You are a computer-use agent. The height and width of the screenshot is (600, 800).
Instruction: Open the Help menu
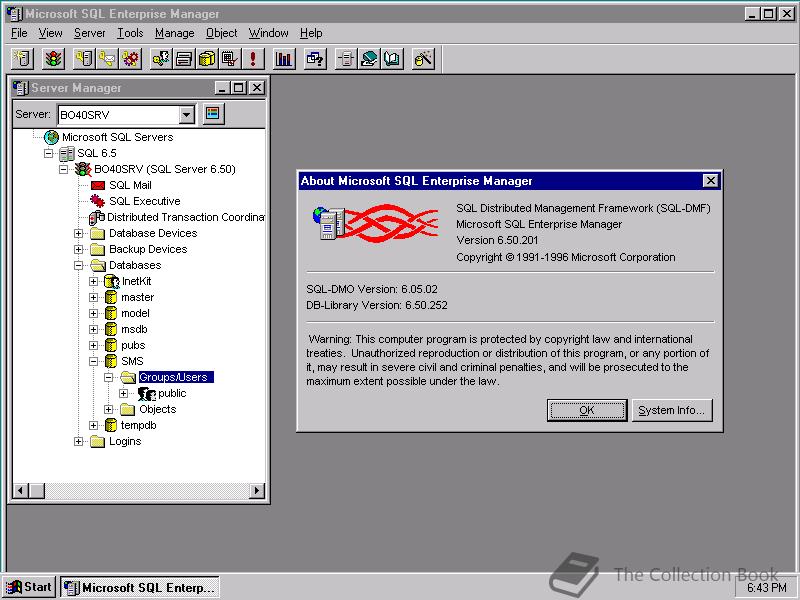click(311, 33)
